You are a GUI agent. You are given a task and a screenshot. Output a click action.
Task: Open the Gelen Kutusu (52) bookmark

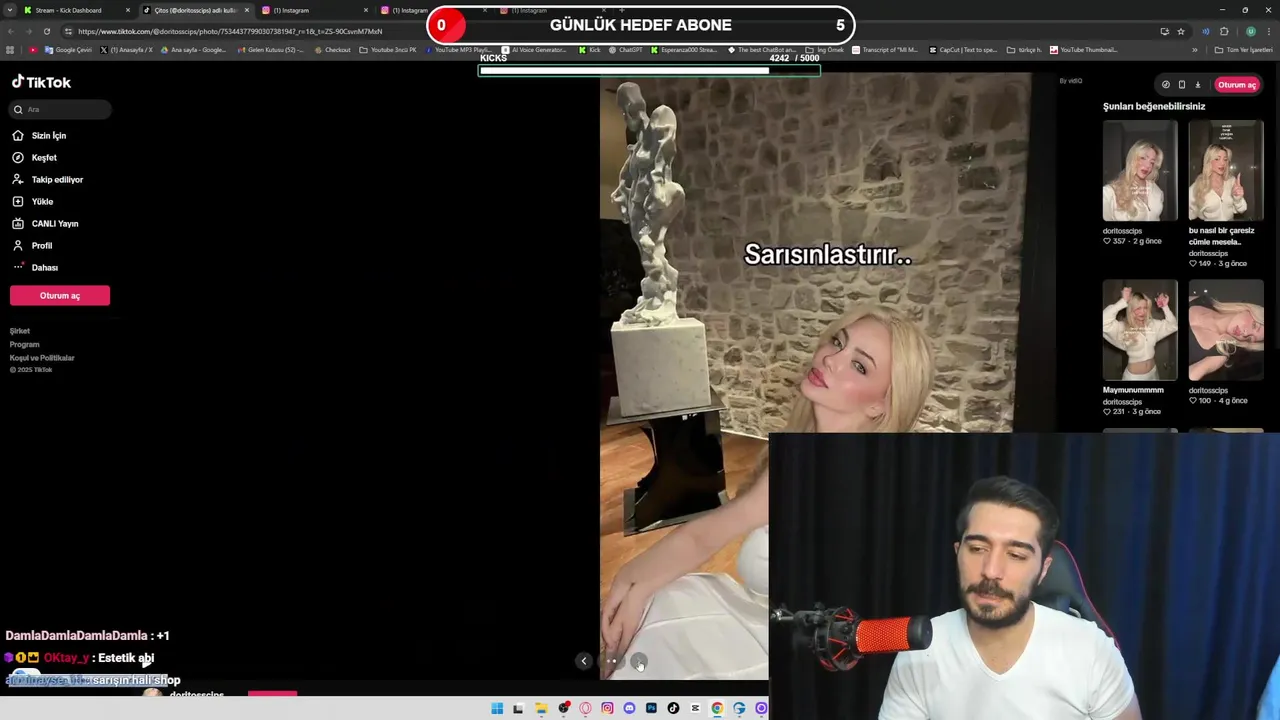pos(270,50)
